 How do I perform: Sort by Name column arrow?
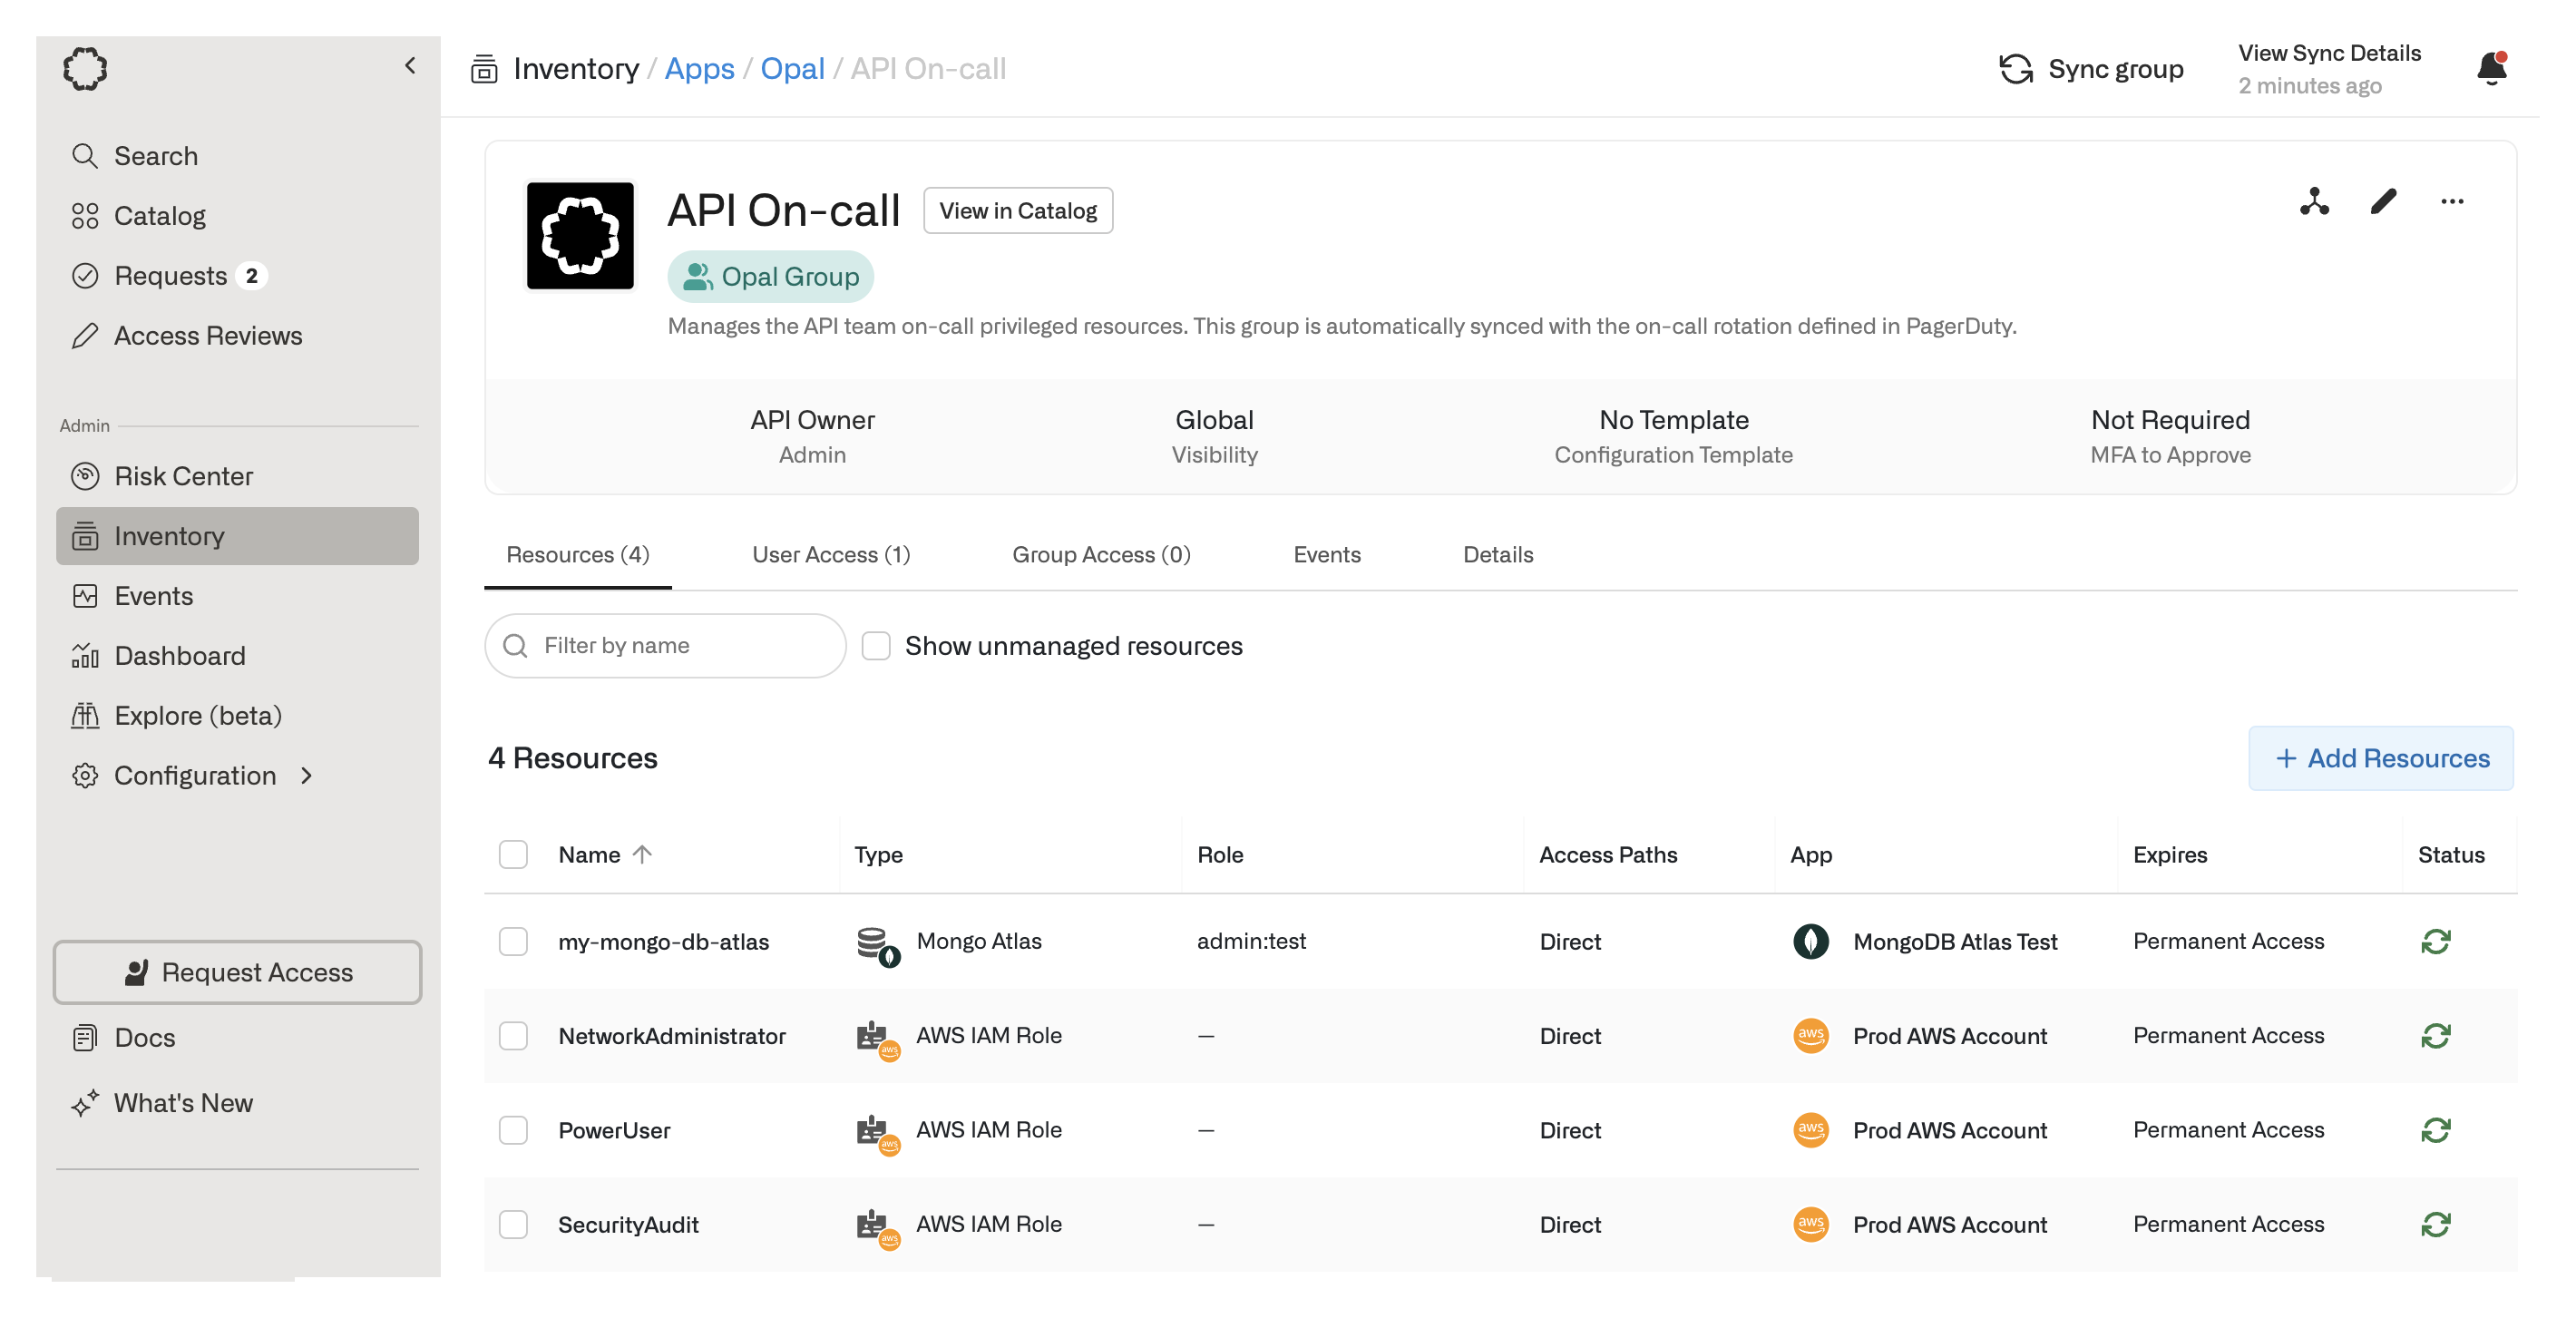coord(643,854)
